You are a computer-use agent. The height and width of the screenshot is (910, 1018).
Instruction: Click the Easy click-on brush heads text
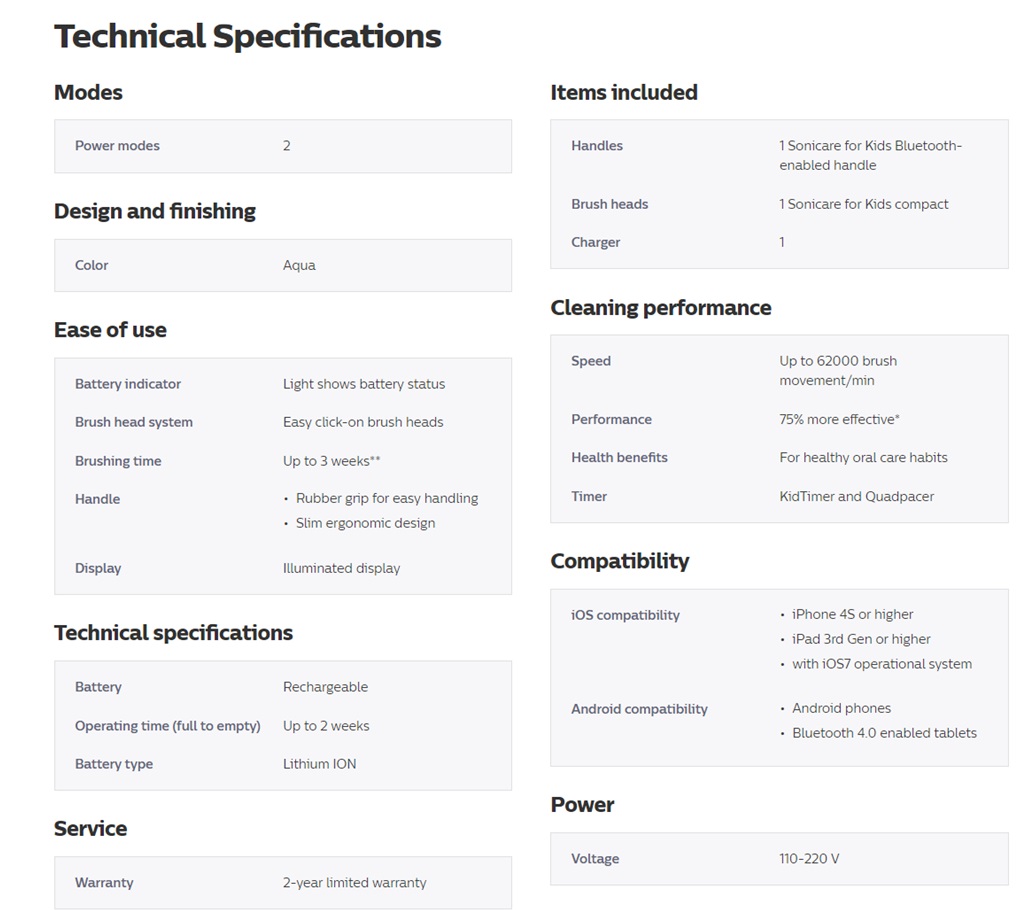tap(363, 422)
